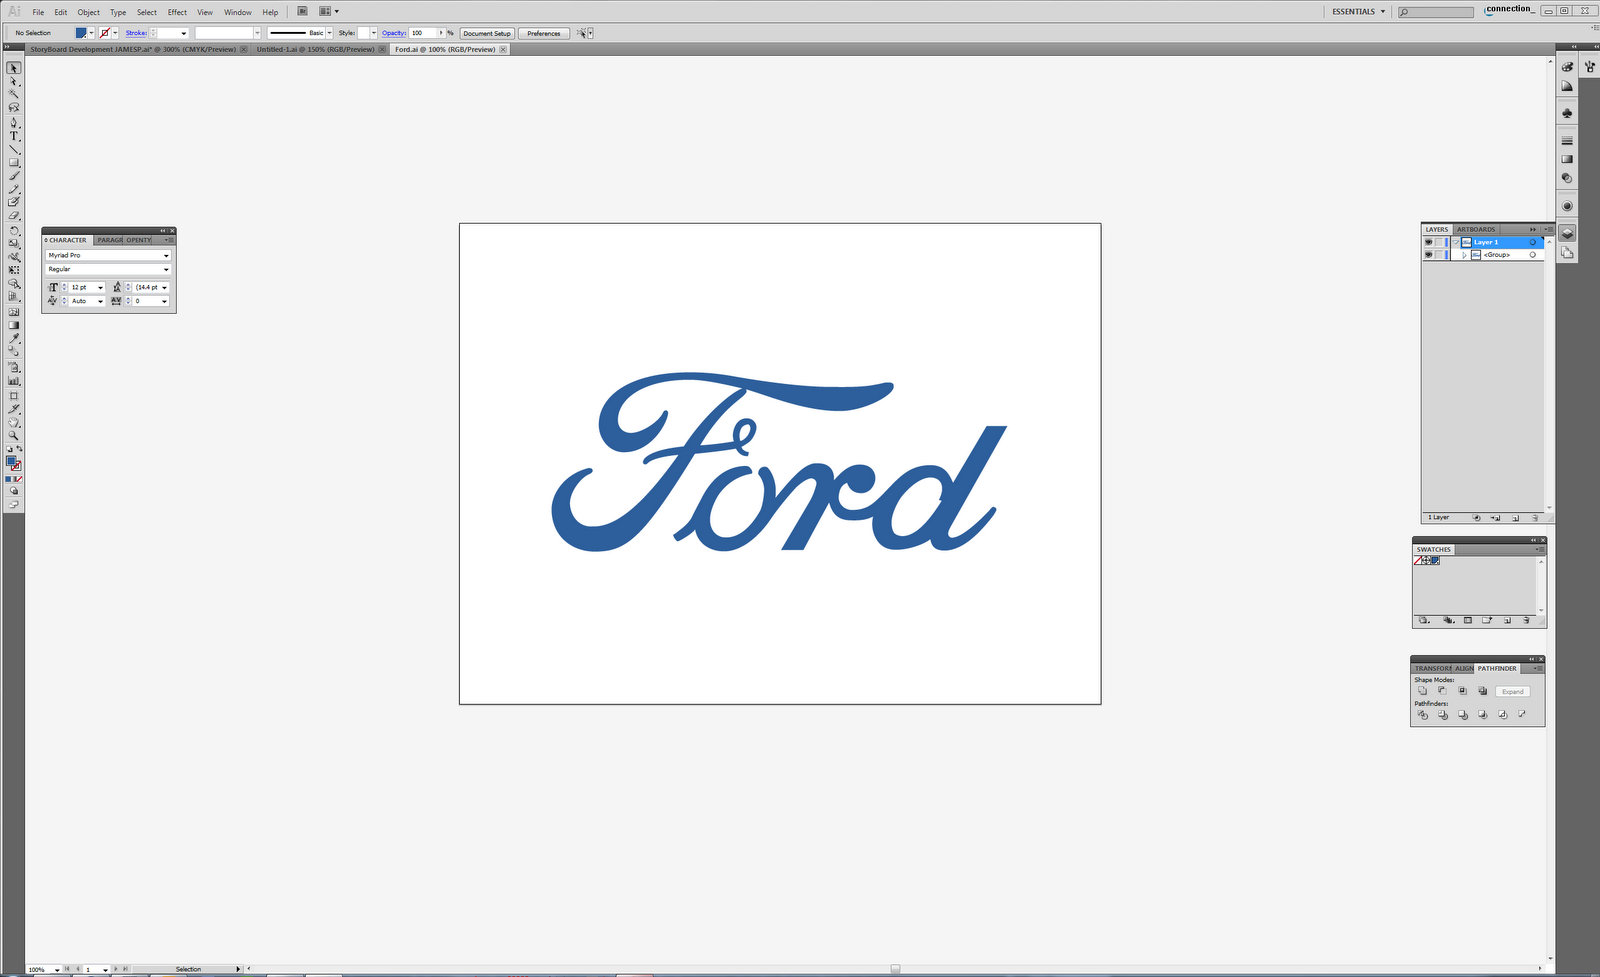Open the Color panel from dock

pos(1567,67)
